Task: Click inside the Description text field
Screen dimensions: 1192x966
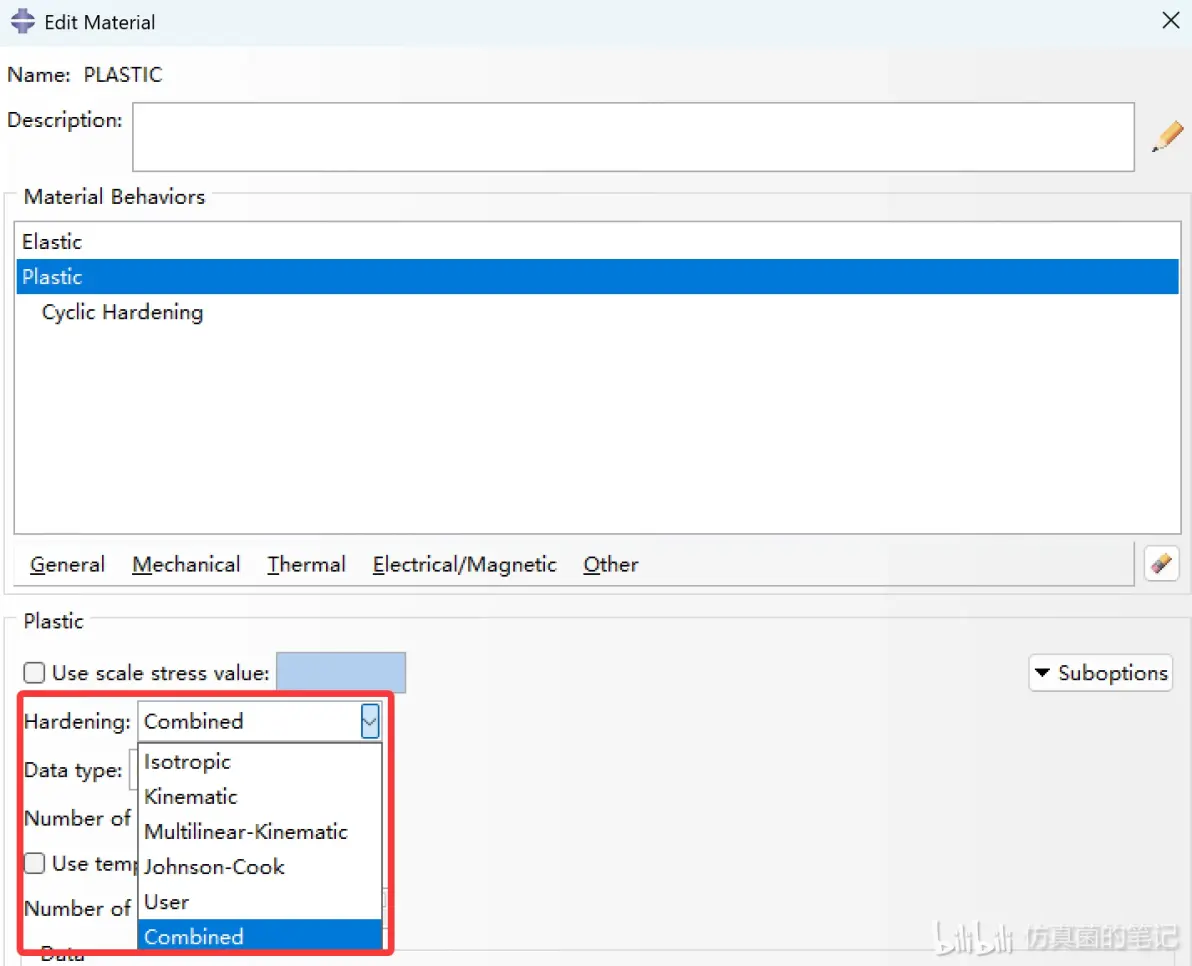Action: coord(633,137)
